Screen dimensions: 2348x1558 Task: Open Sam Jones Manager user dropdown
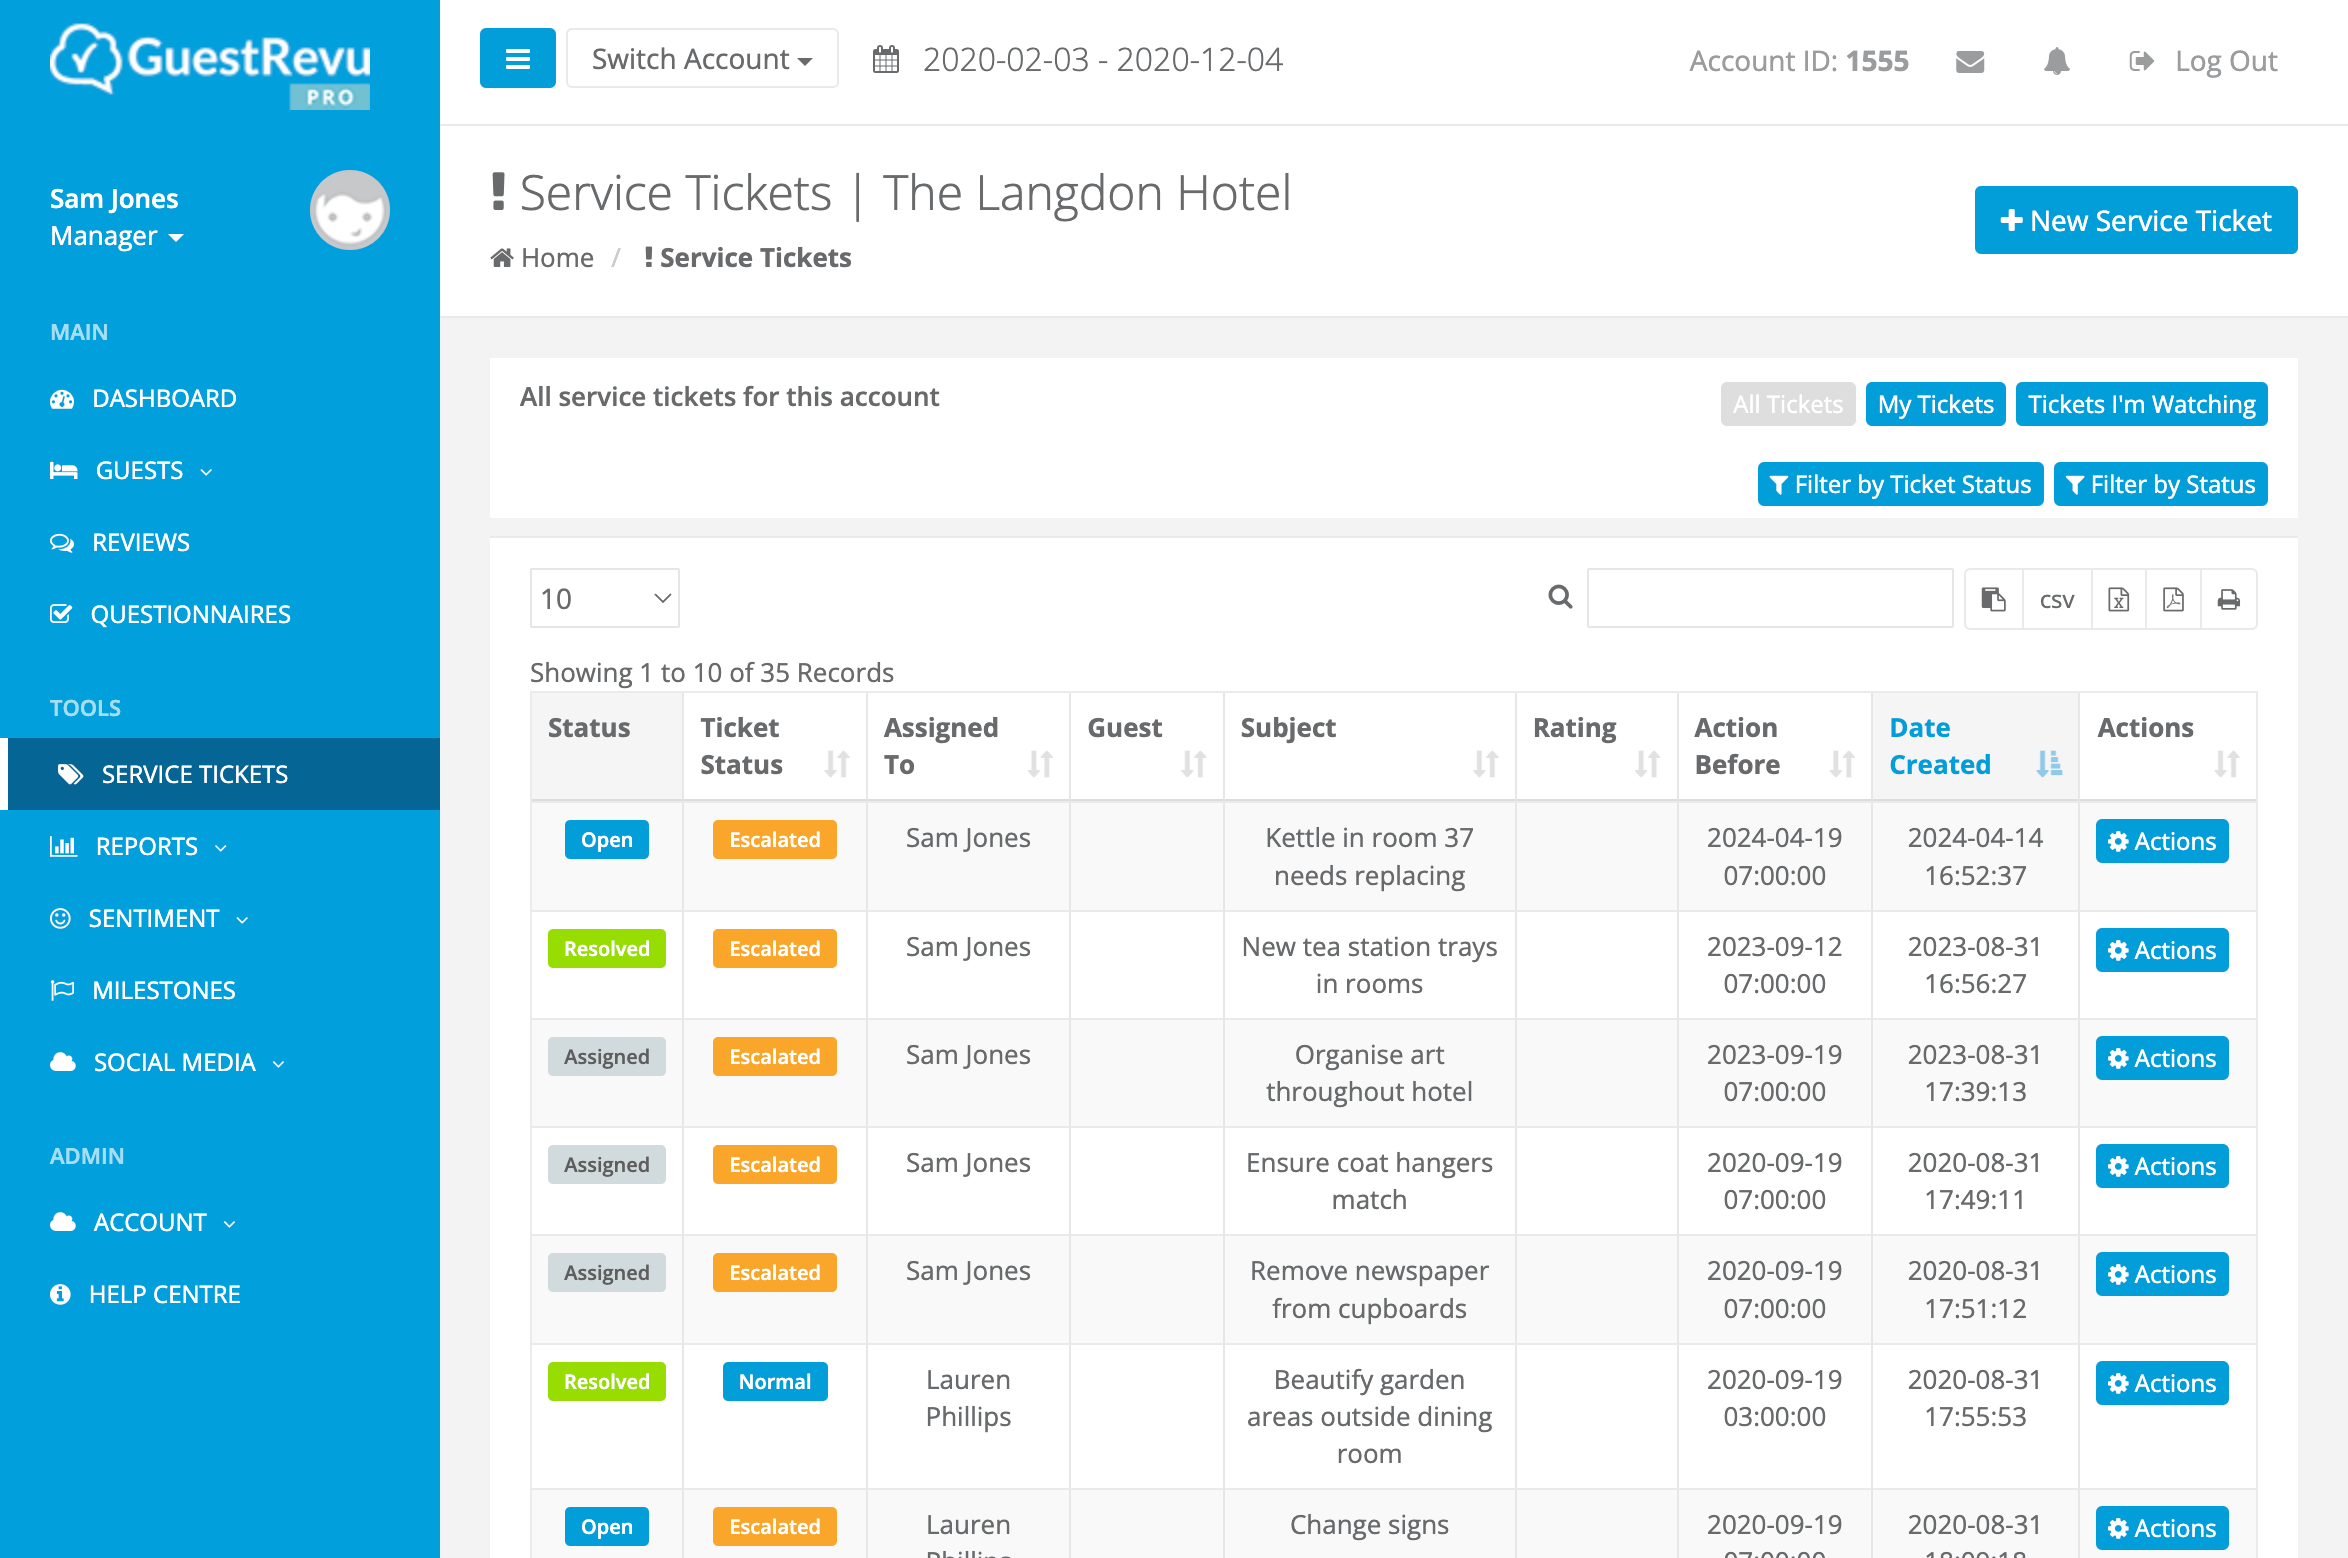coord(117,218)
